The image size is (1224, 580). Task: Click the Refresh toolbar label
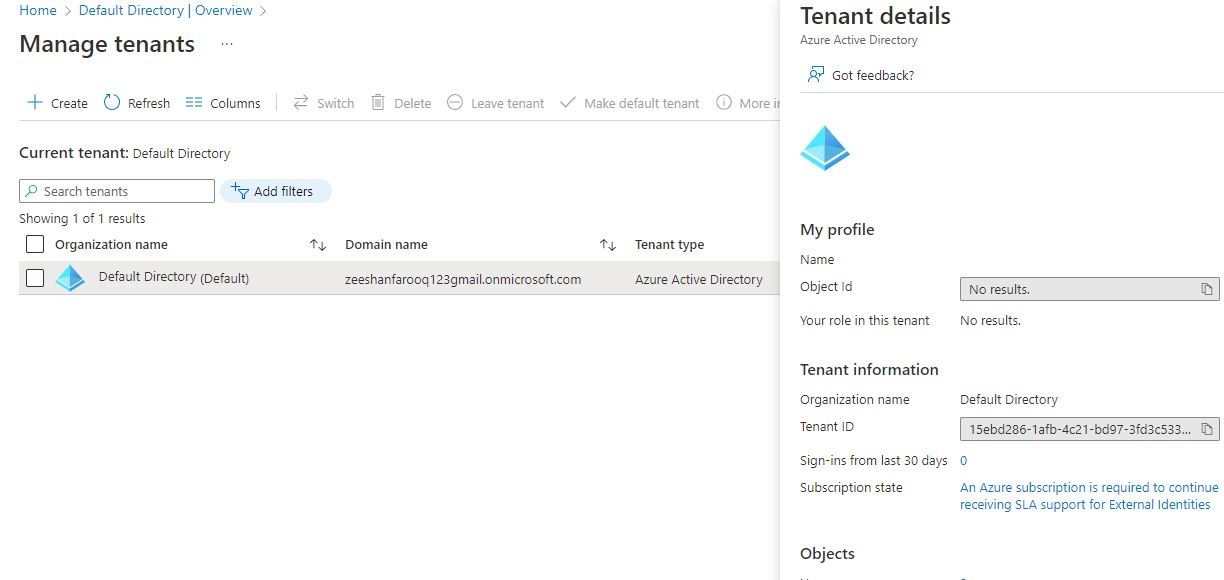point(149,103)
